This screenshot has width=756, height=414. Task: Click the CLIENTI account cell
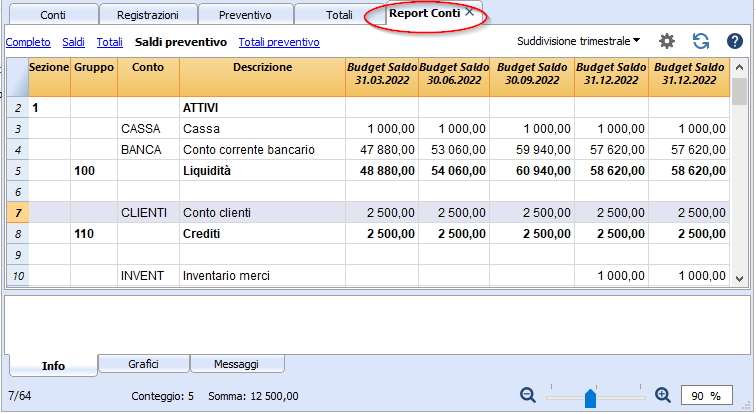tap(148, 213)
